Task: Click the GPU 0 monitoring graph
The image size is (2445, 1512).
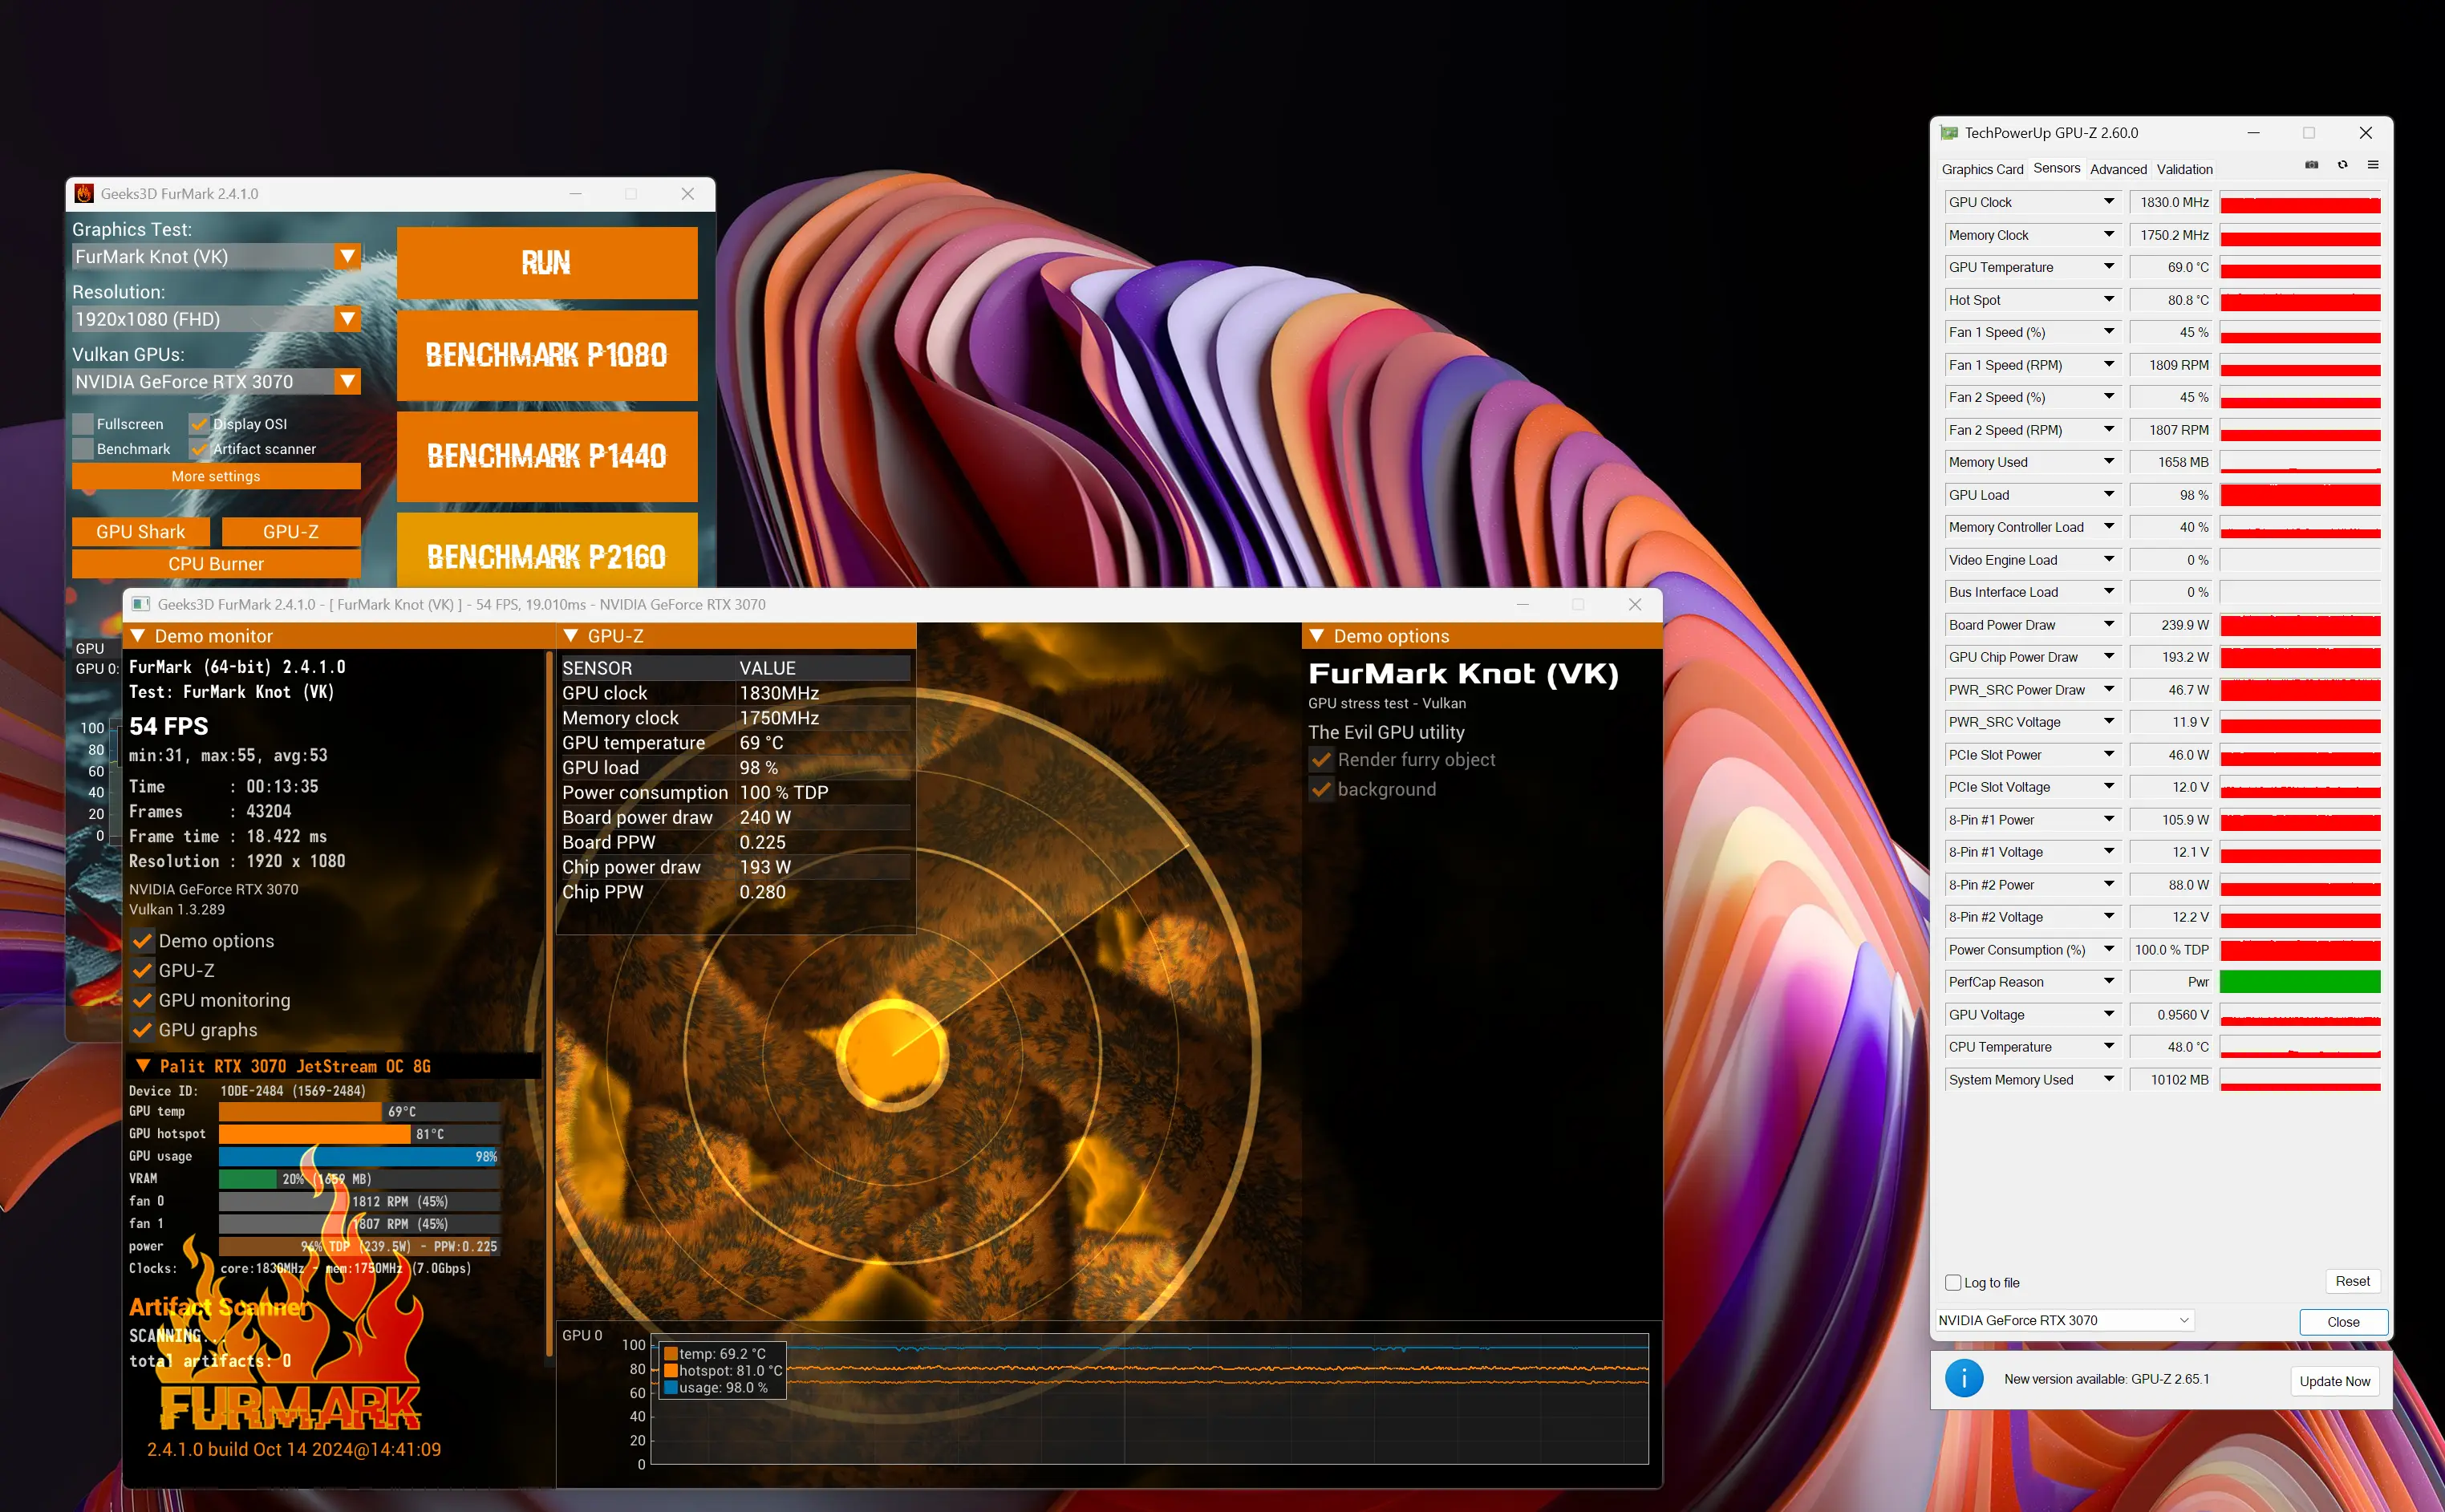Action: 1149,1399
